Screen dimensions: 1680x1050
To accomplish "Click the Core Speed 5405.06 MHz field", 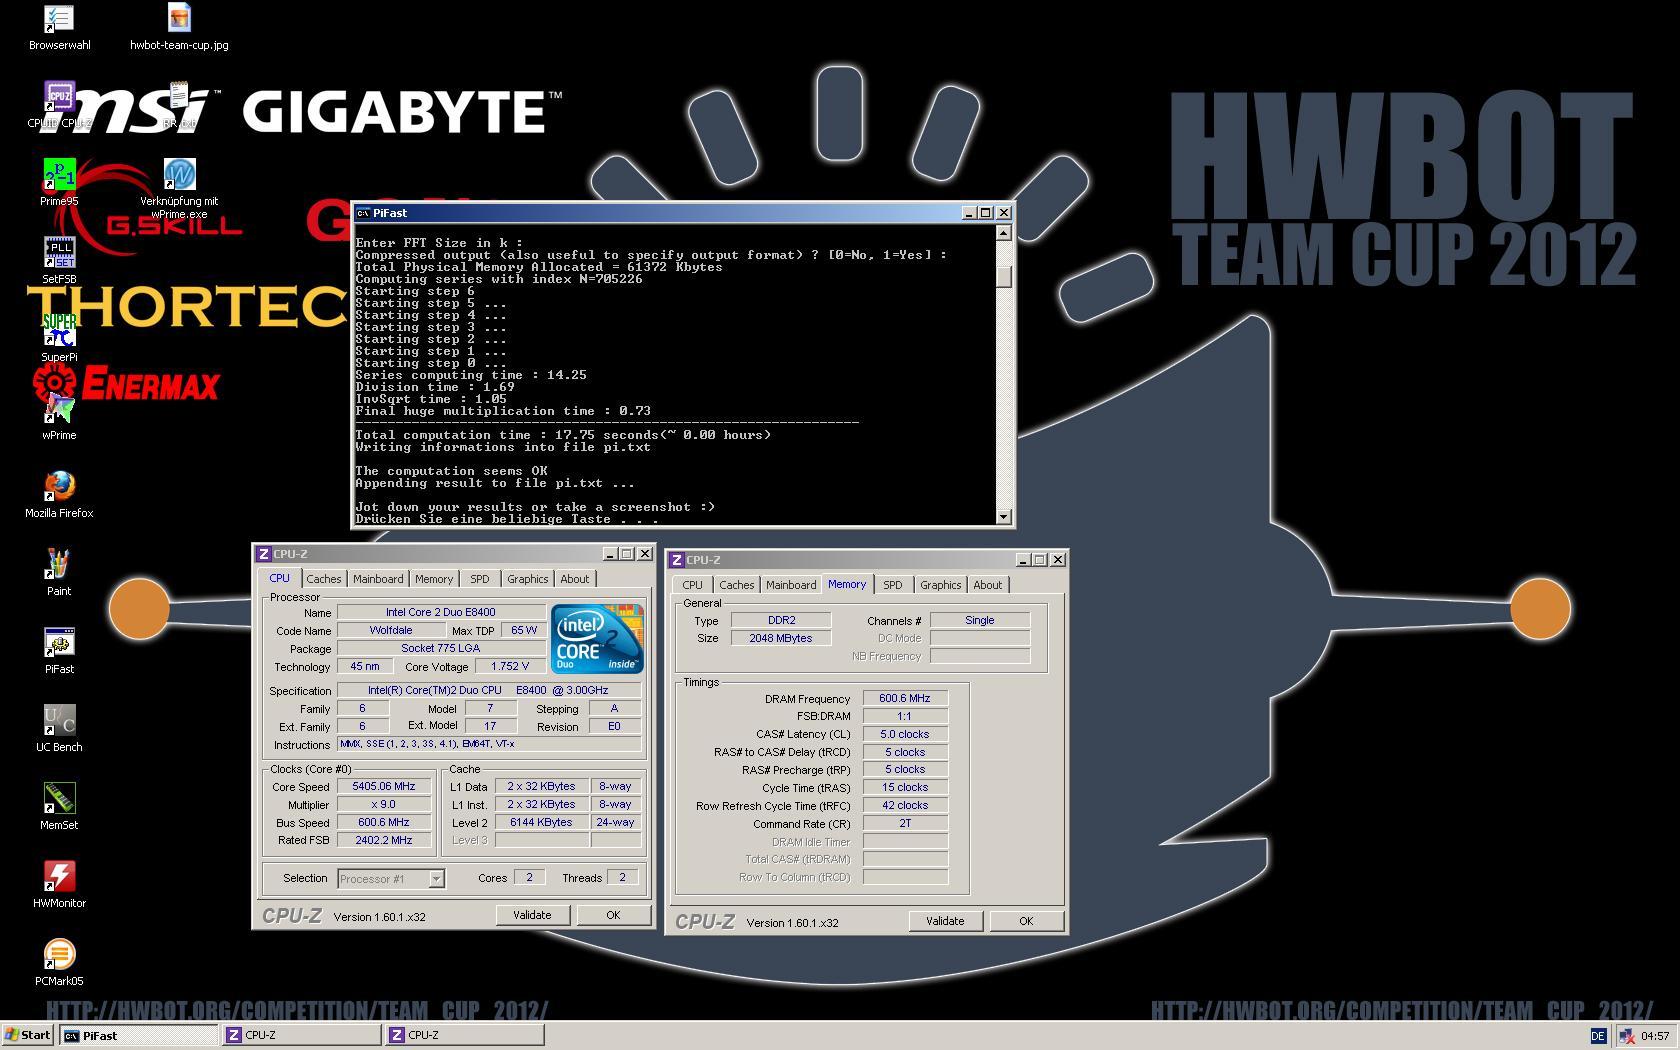I will 384,787.
